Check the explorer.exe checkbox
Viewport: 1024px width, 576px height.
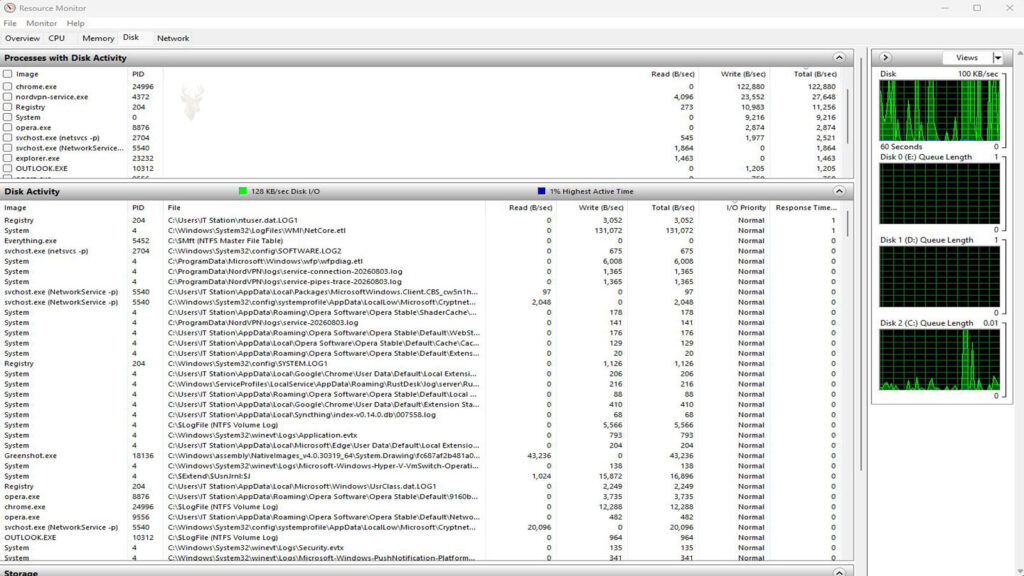click(x=8, y=158)
